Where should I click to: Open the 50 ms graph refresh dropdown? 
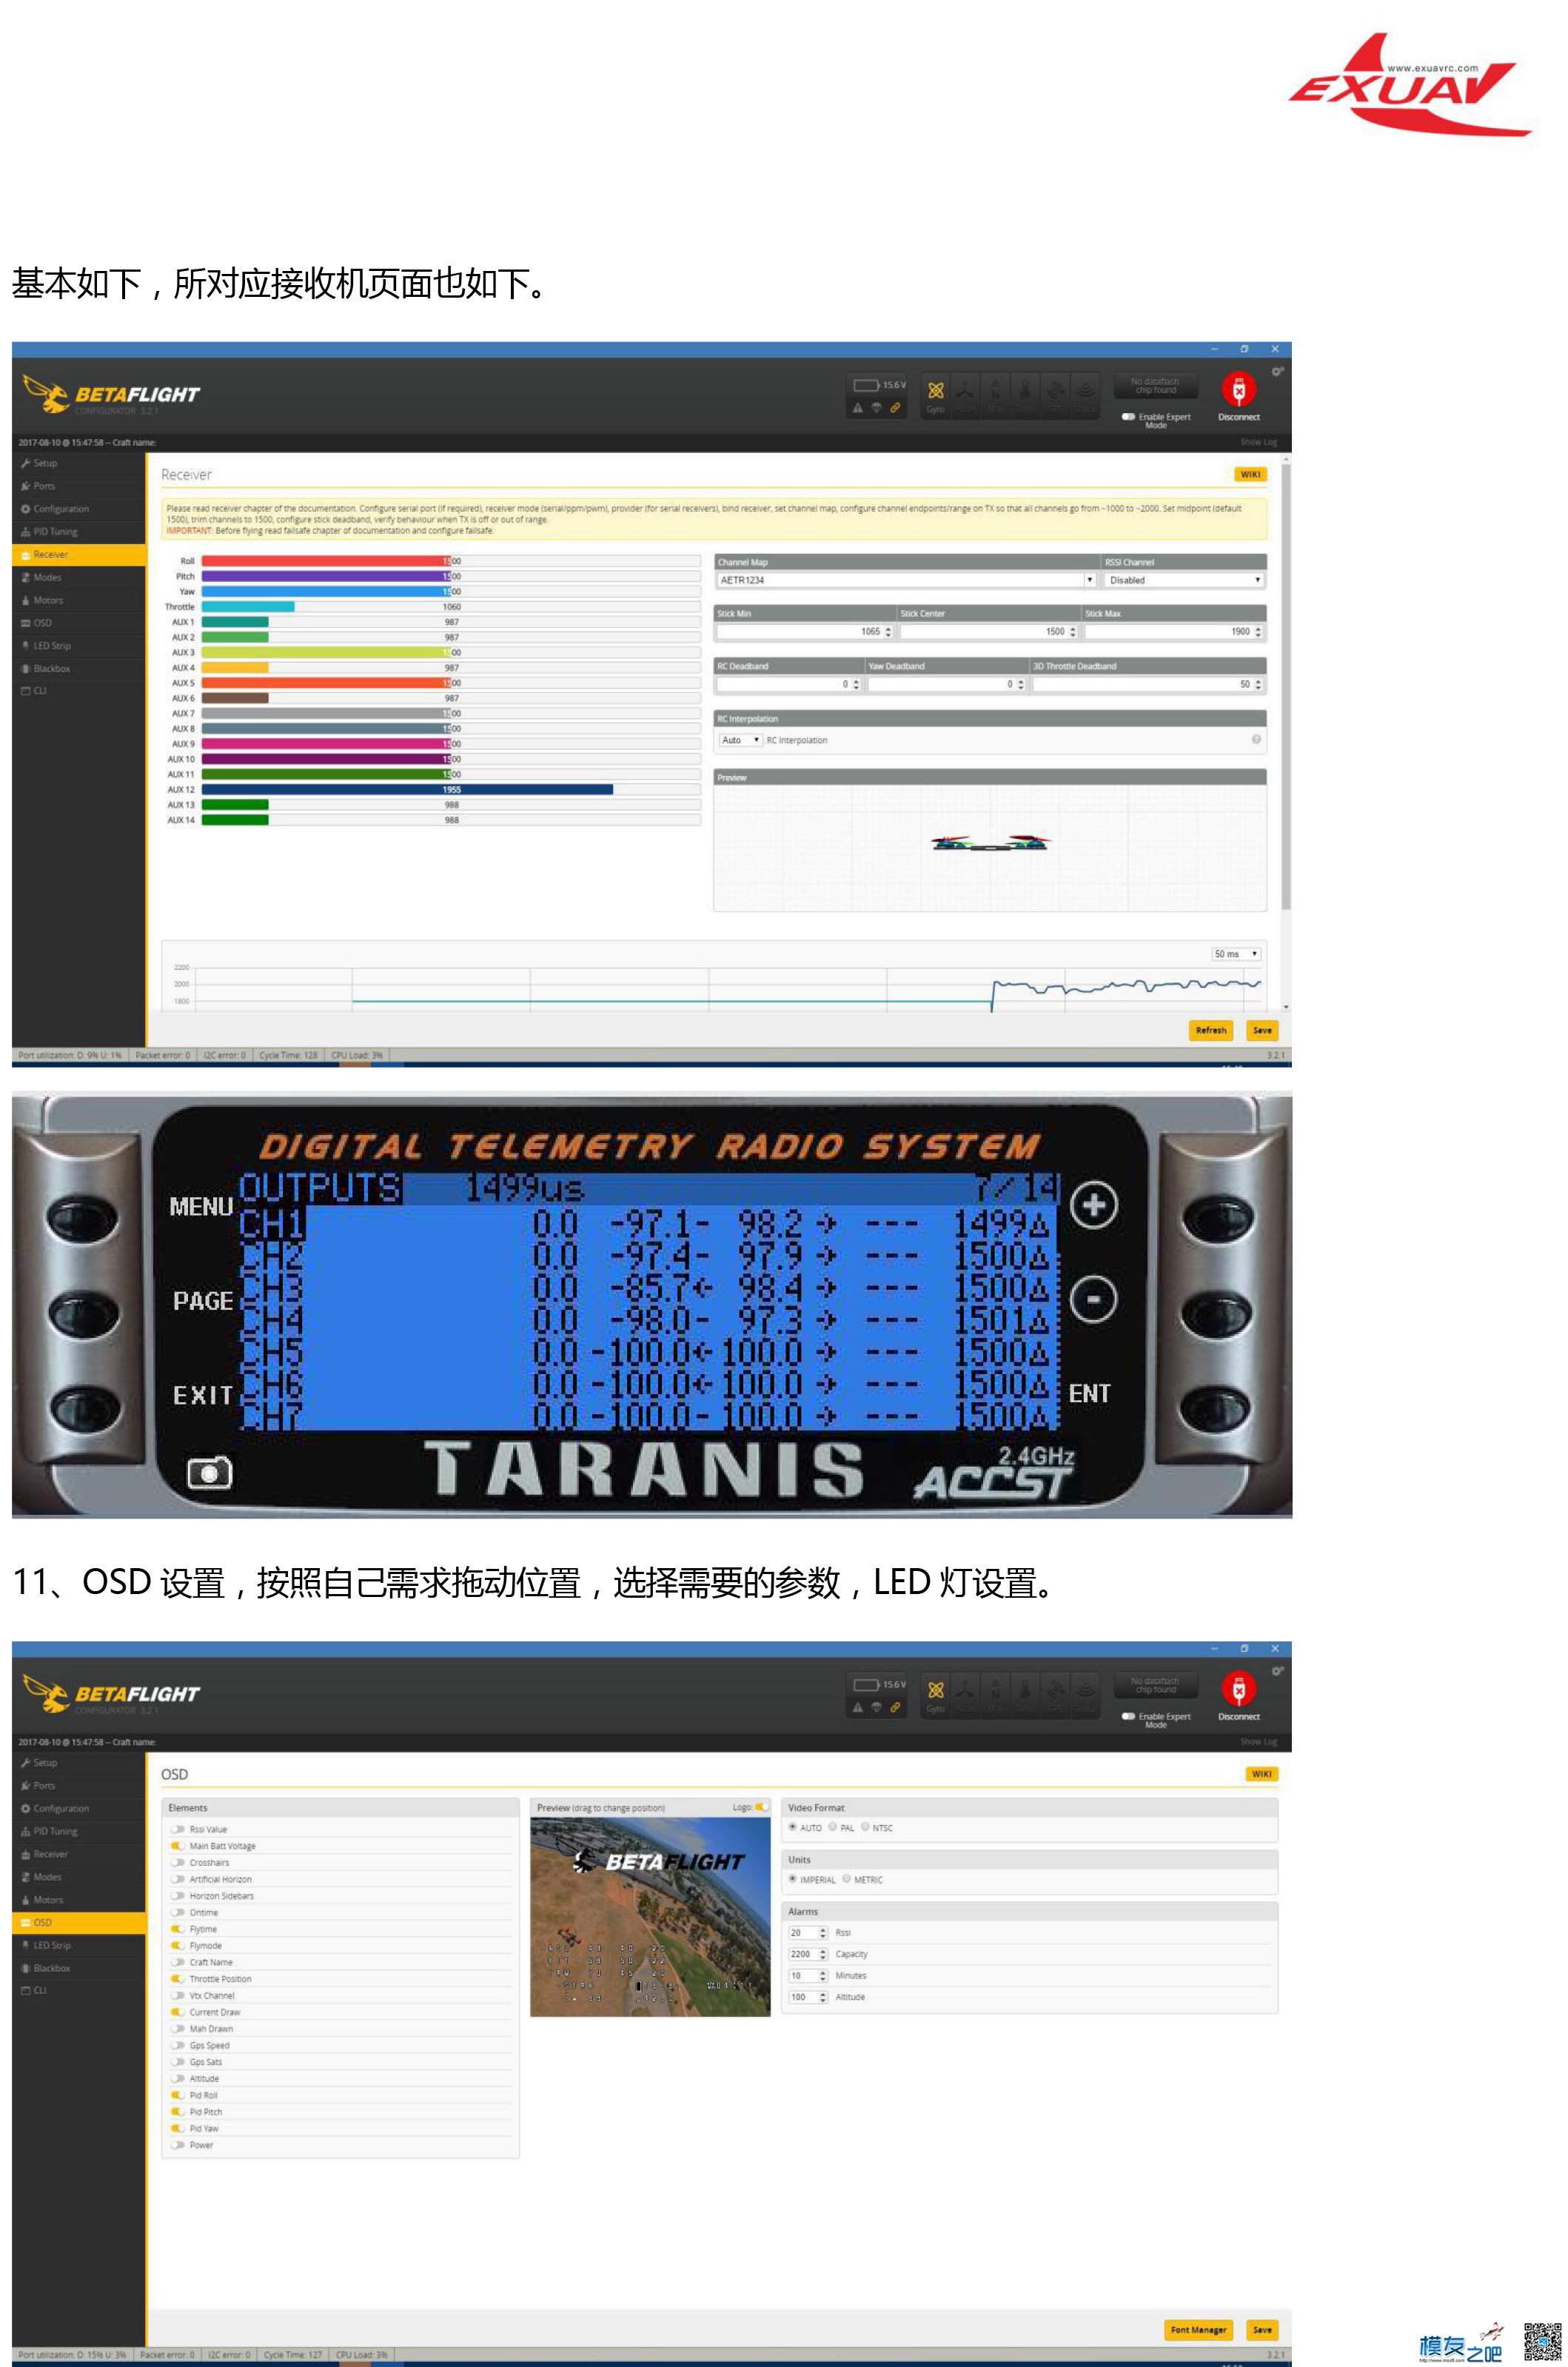pyautogui.click(x=1235, y=954)
